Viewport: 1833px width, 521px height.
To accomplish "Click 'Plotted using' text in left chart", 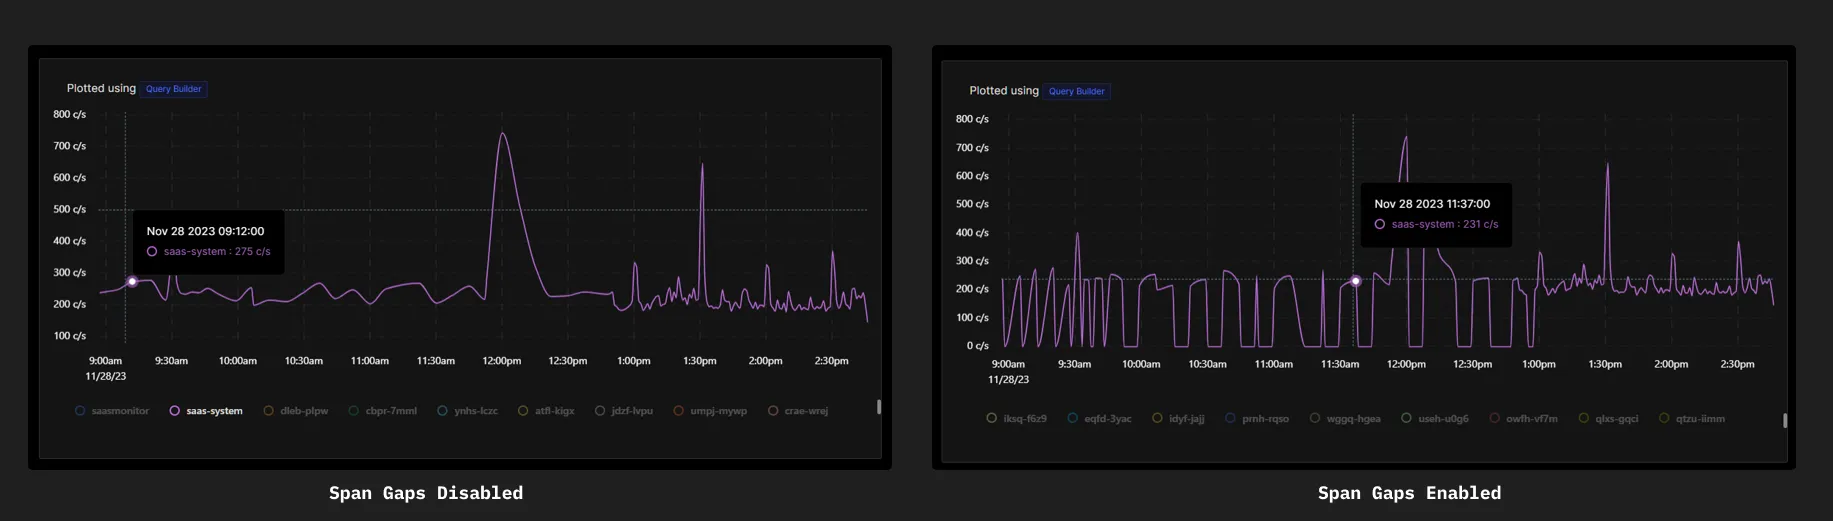I will click(x=101, y=88).
